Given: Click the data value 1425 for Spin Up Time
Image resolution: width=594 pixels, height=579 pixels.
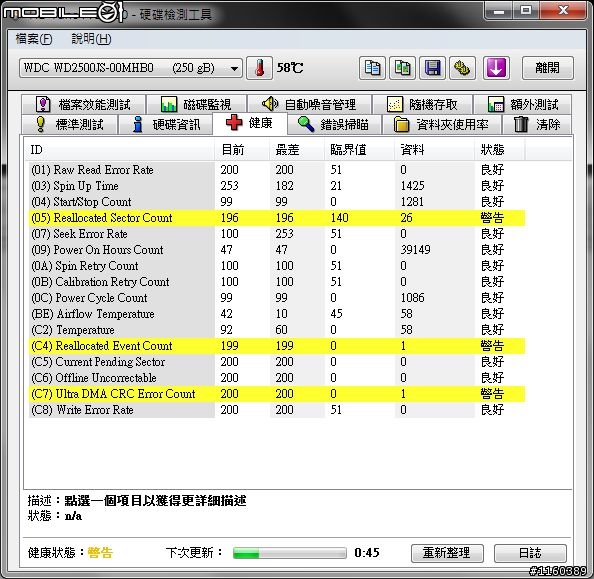Looking at the screenshot, I should pyautogui.click(x=413, y=186).
